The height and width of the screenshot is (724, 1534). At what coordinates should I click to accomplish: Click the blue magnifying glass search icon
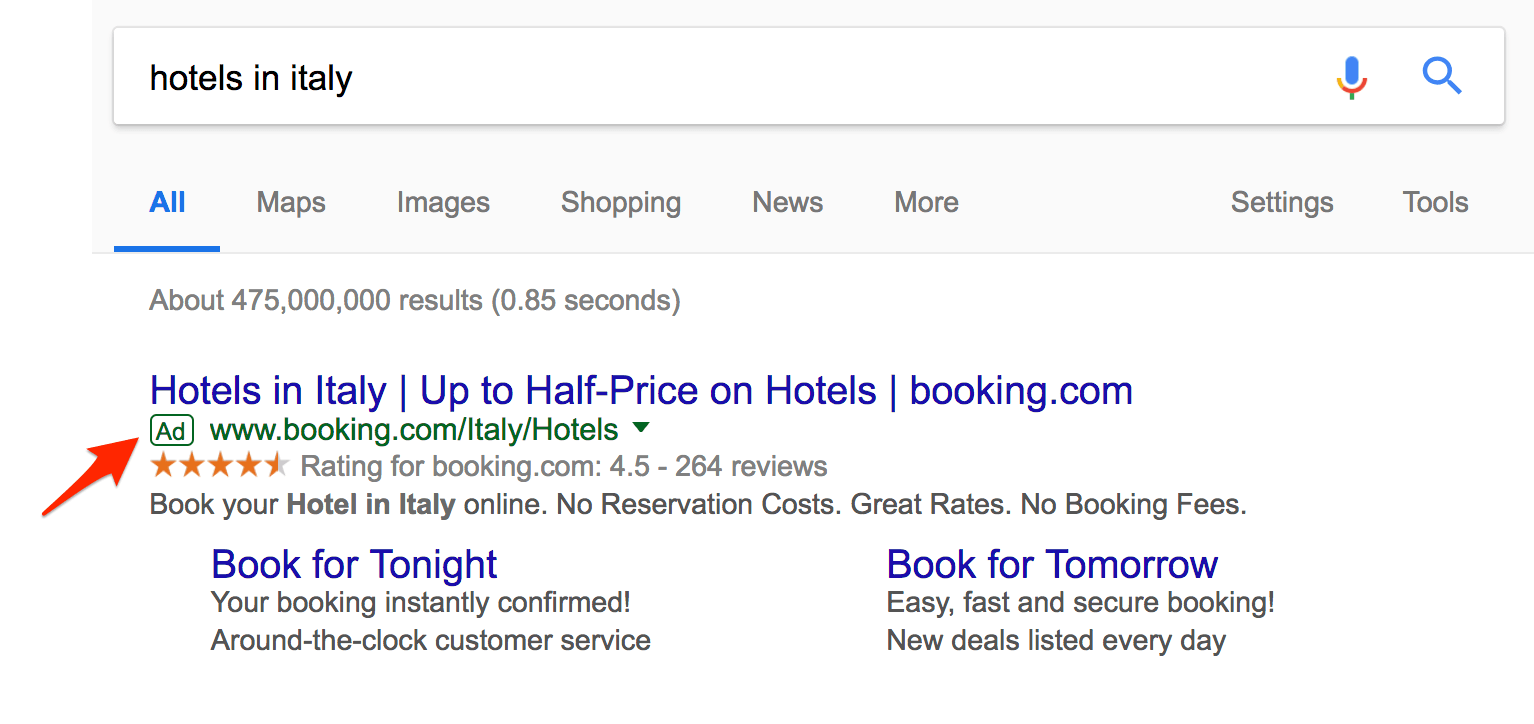click(x=1442, y=76)
